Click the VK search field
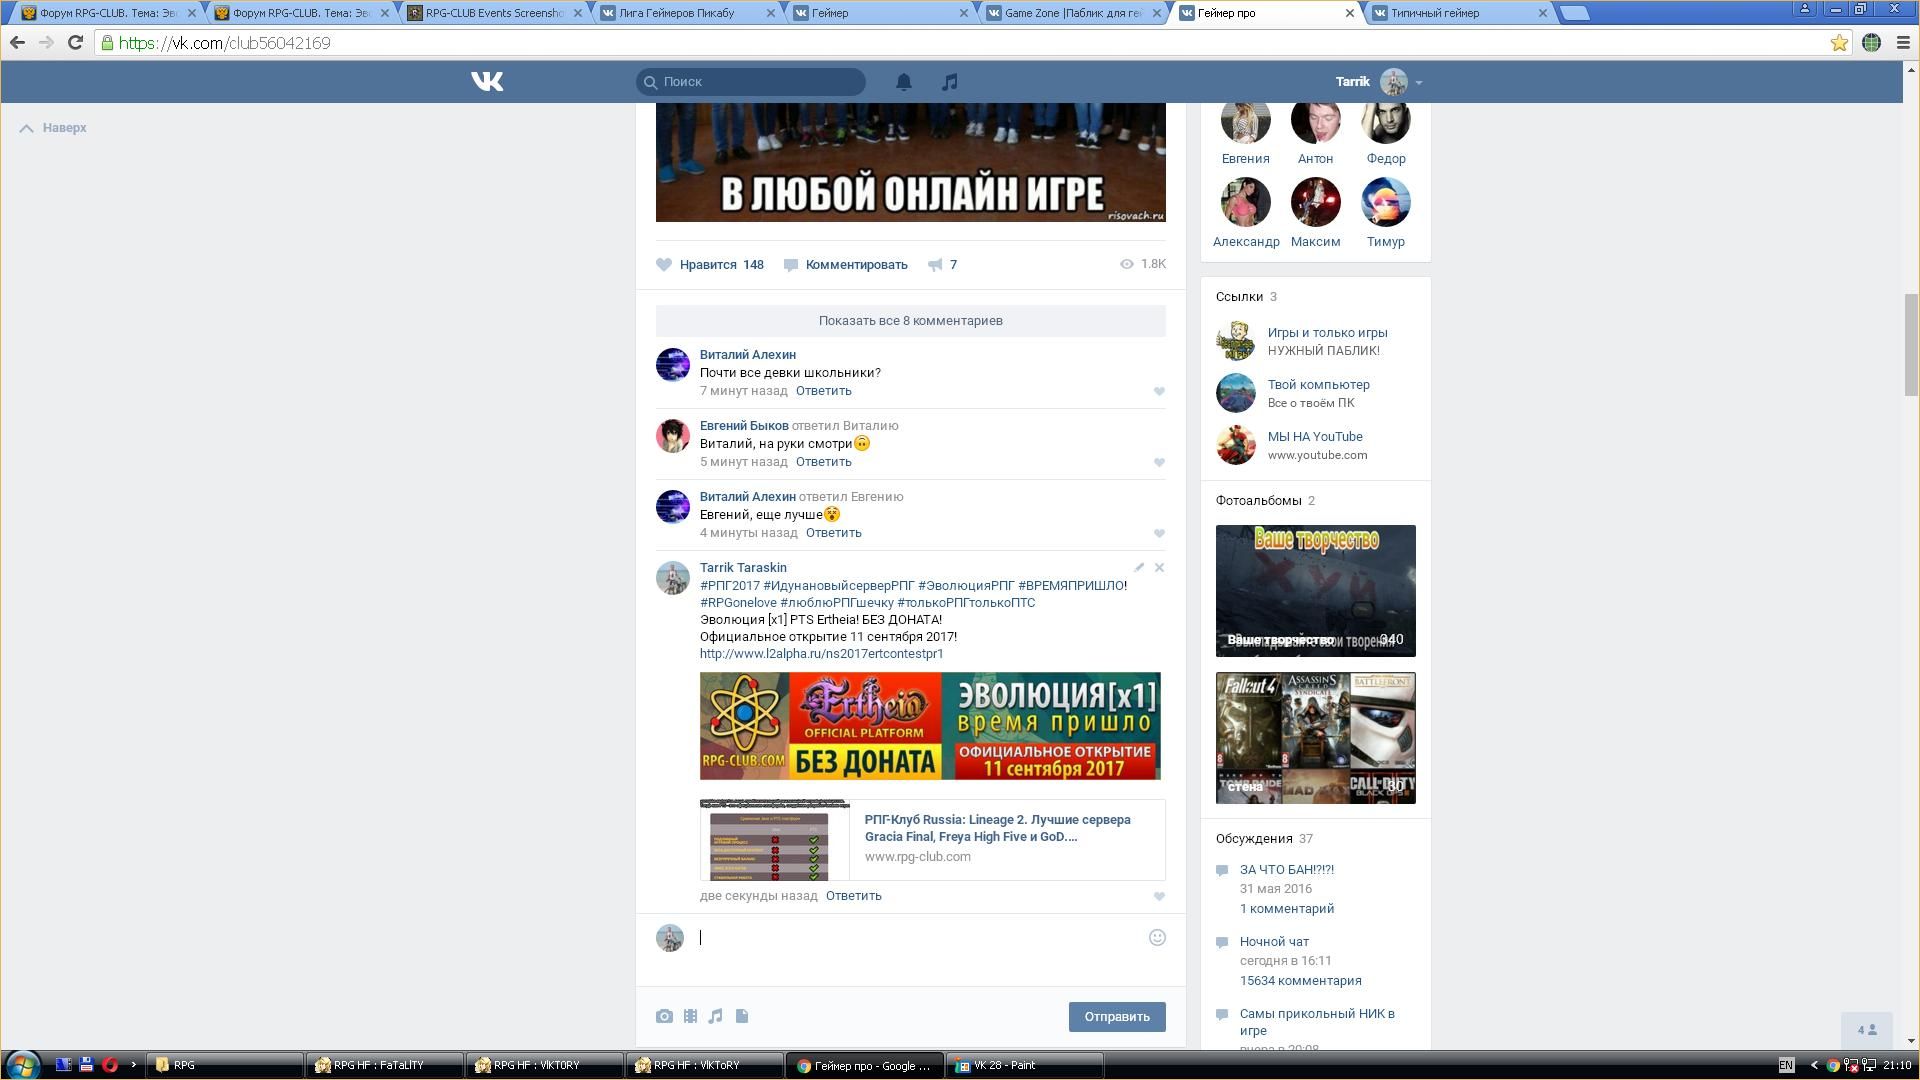The height and width of the screenshot is (1080, 1920). [751, 82]
